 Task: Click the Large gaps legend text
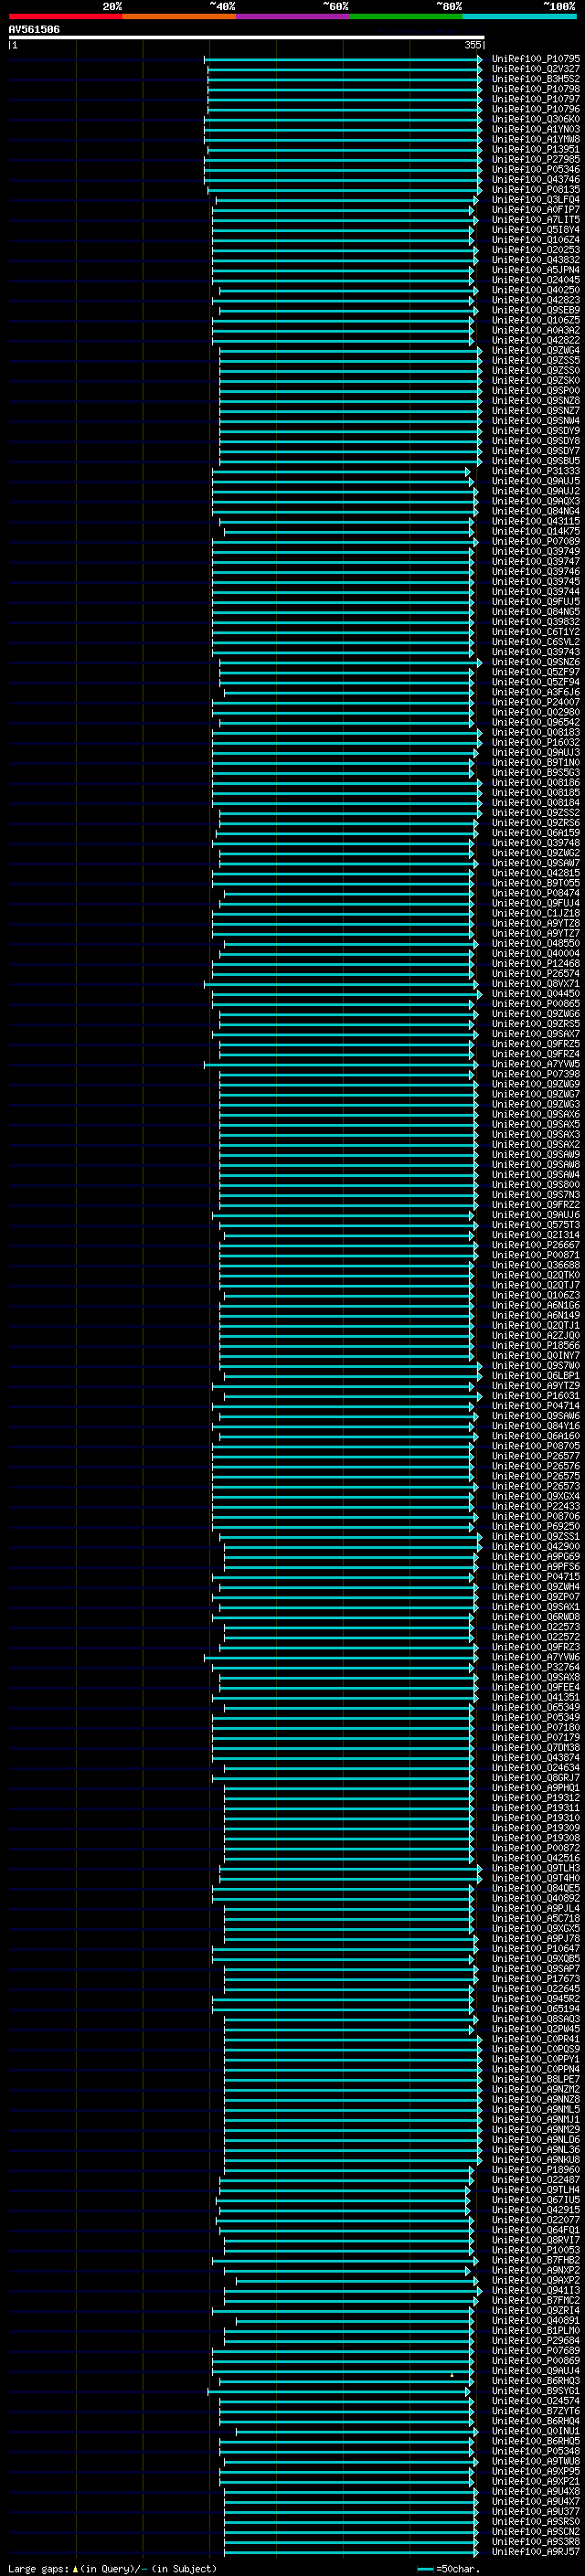[x=112, y=2568]
